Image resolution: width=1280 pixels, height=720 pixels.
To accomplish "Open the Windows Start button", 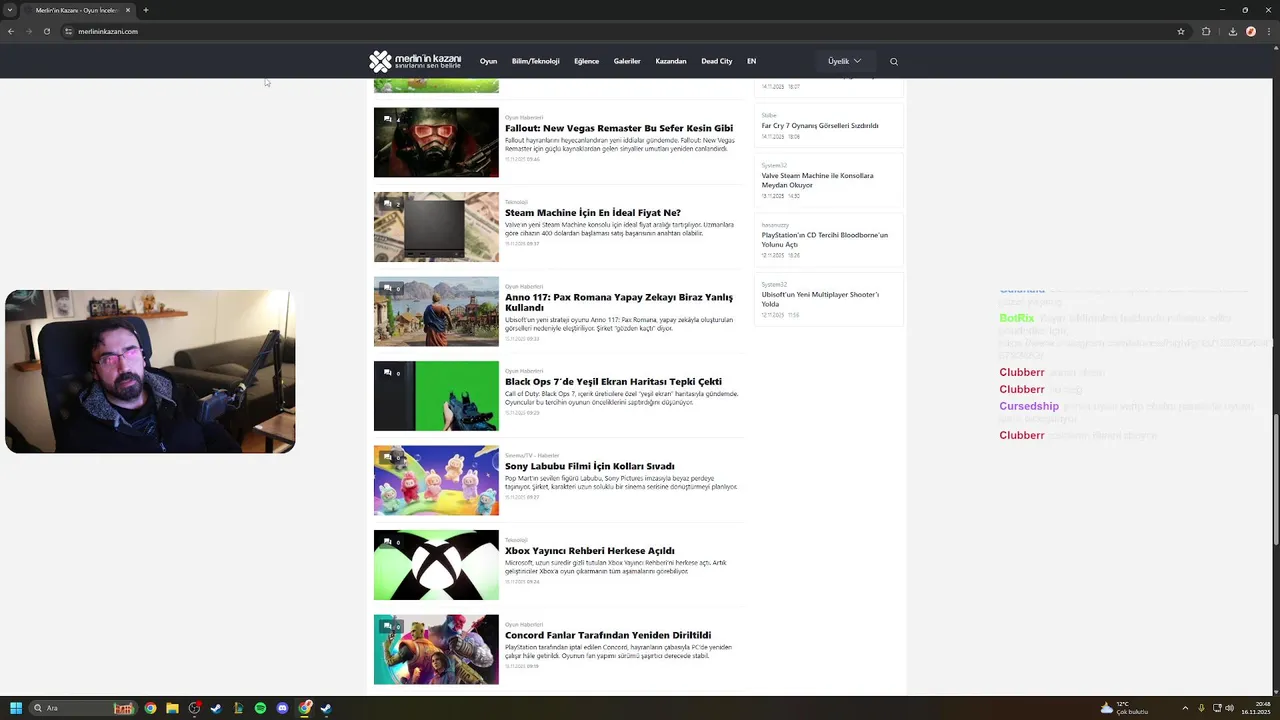I will point(16,708).
